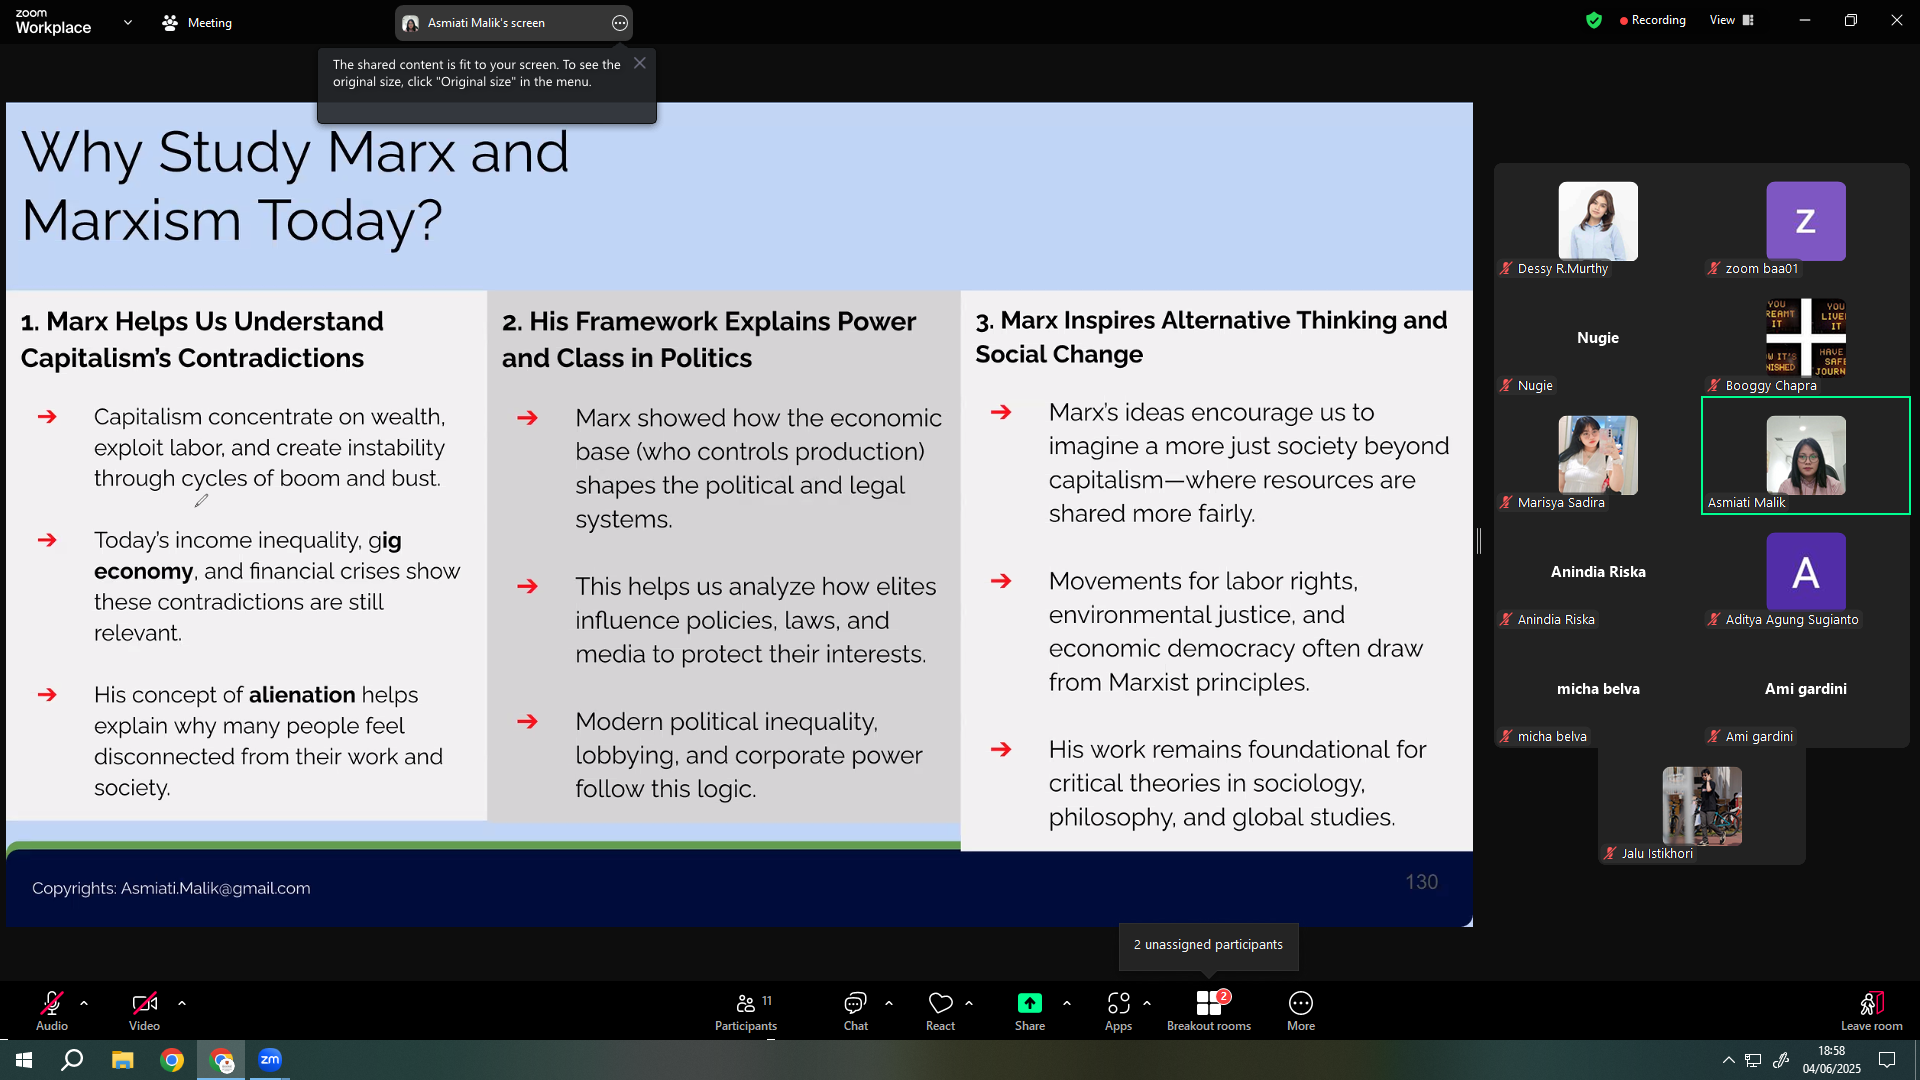Image resolution: width=1920 pixels, height=1080 pixels.
Task: Open audio options arrow next to Audio
Action: pos(84,1002)
